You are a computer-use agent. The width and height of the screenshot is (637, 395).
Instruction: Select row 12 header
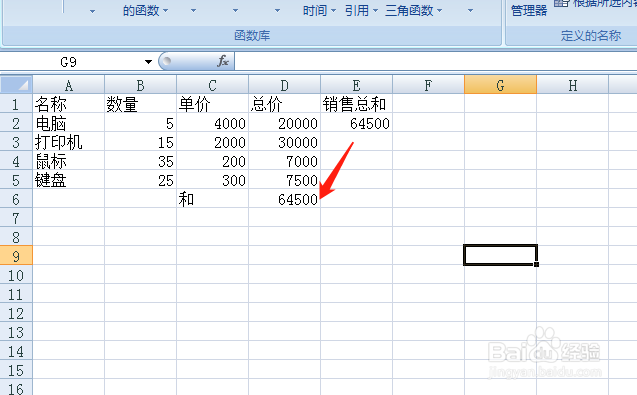click(16, 313)
